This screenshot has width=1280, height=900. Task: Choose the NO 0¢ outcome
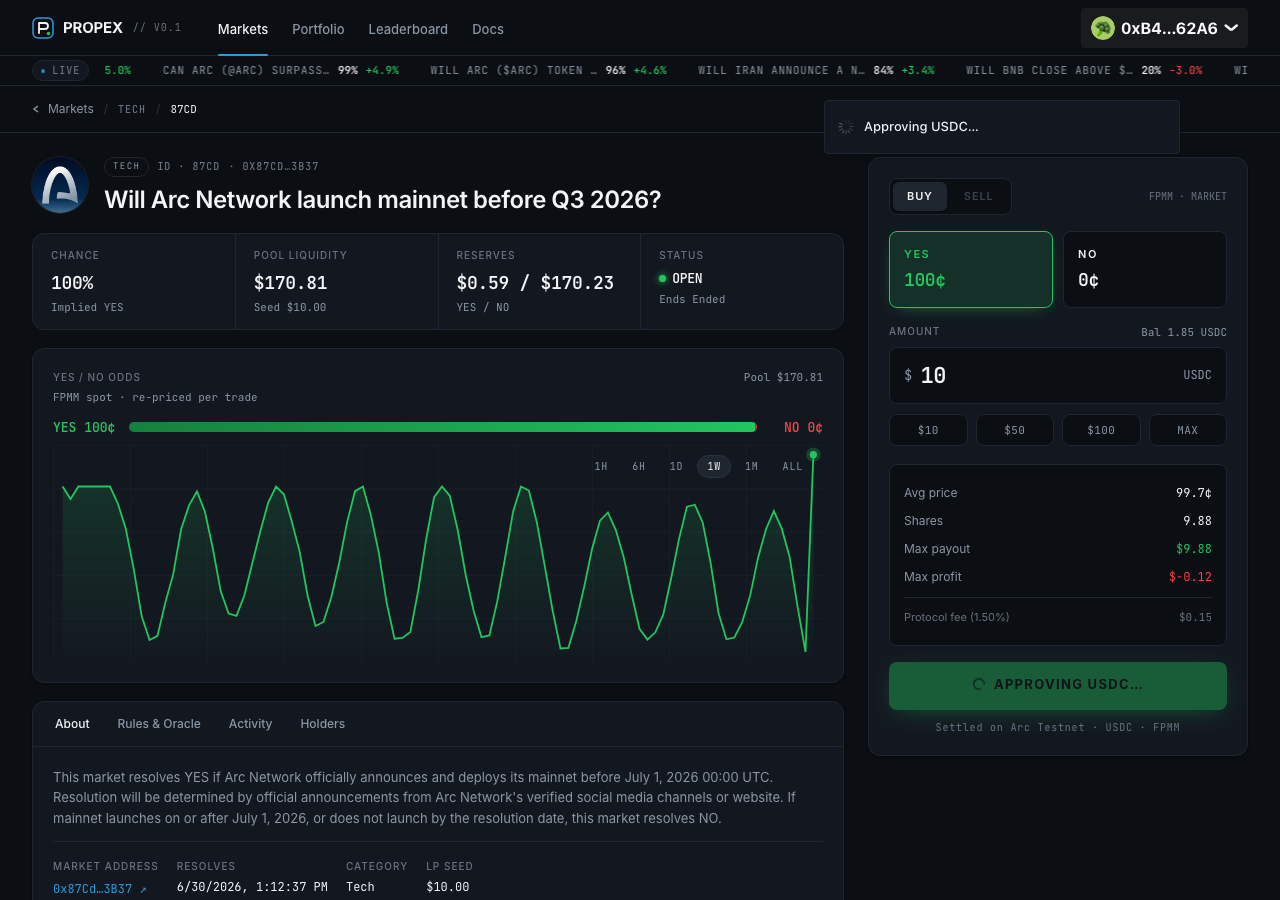[1144, 269]
